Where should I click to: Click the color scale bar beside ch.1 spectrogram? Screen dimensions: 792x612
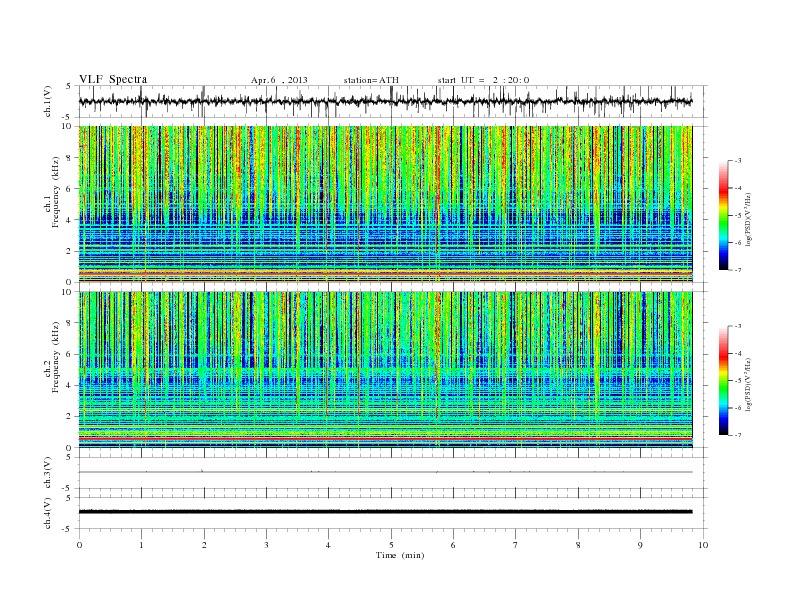tap(723, 215)
